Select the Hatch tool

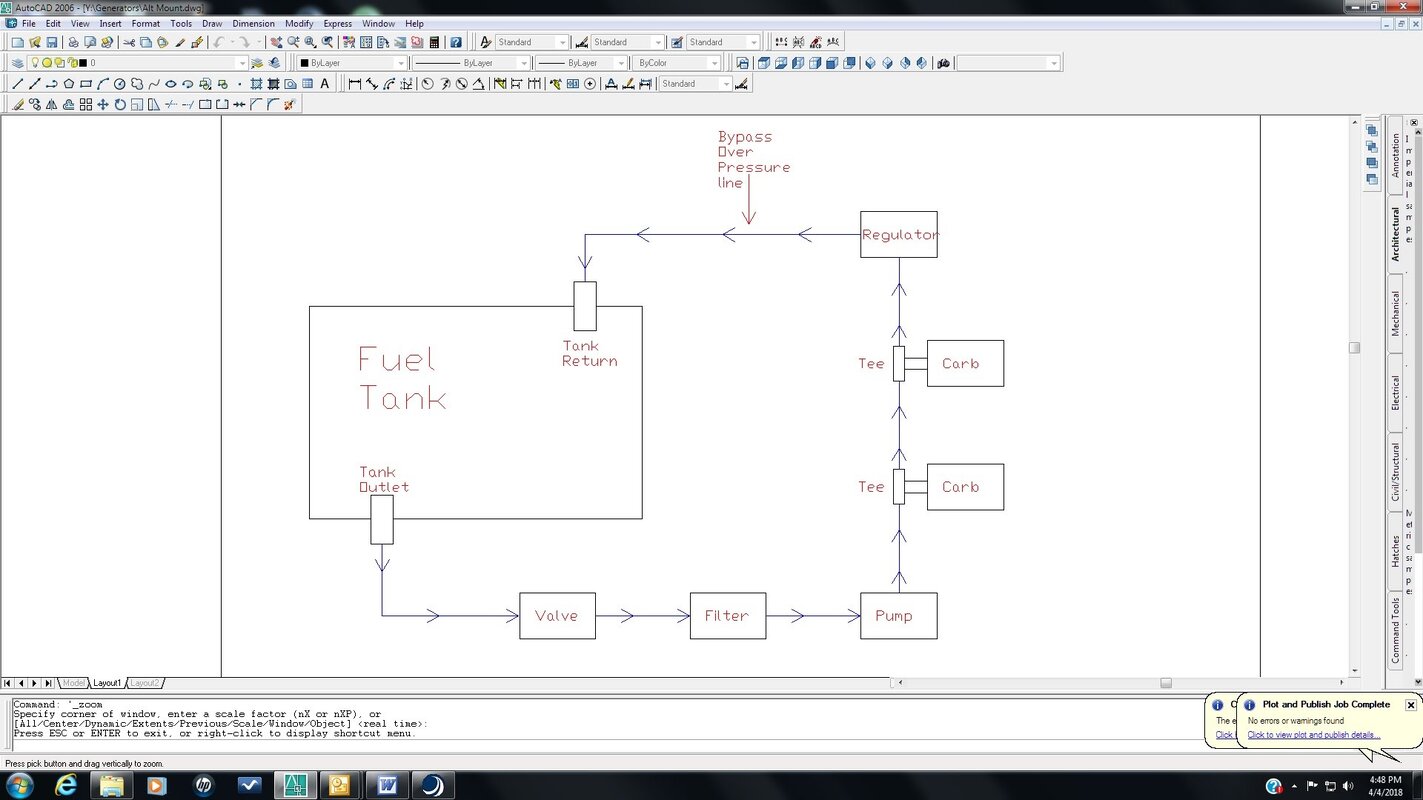tap(255, 84)
